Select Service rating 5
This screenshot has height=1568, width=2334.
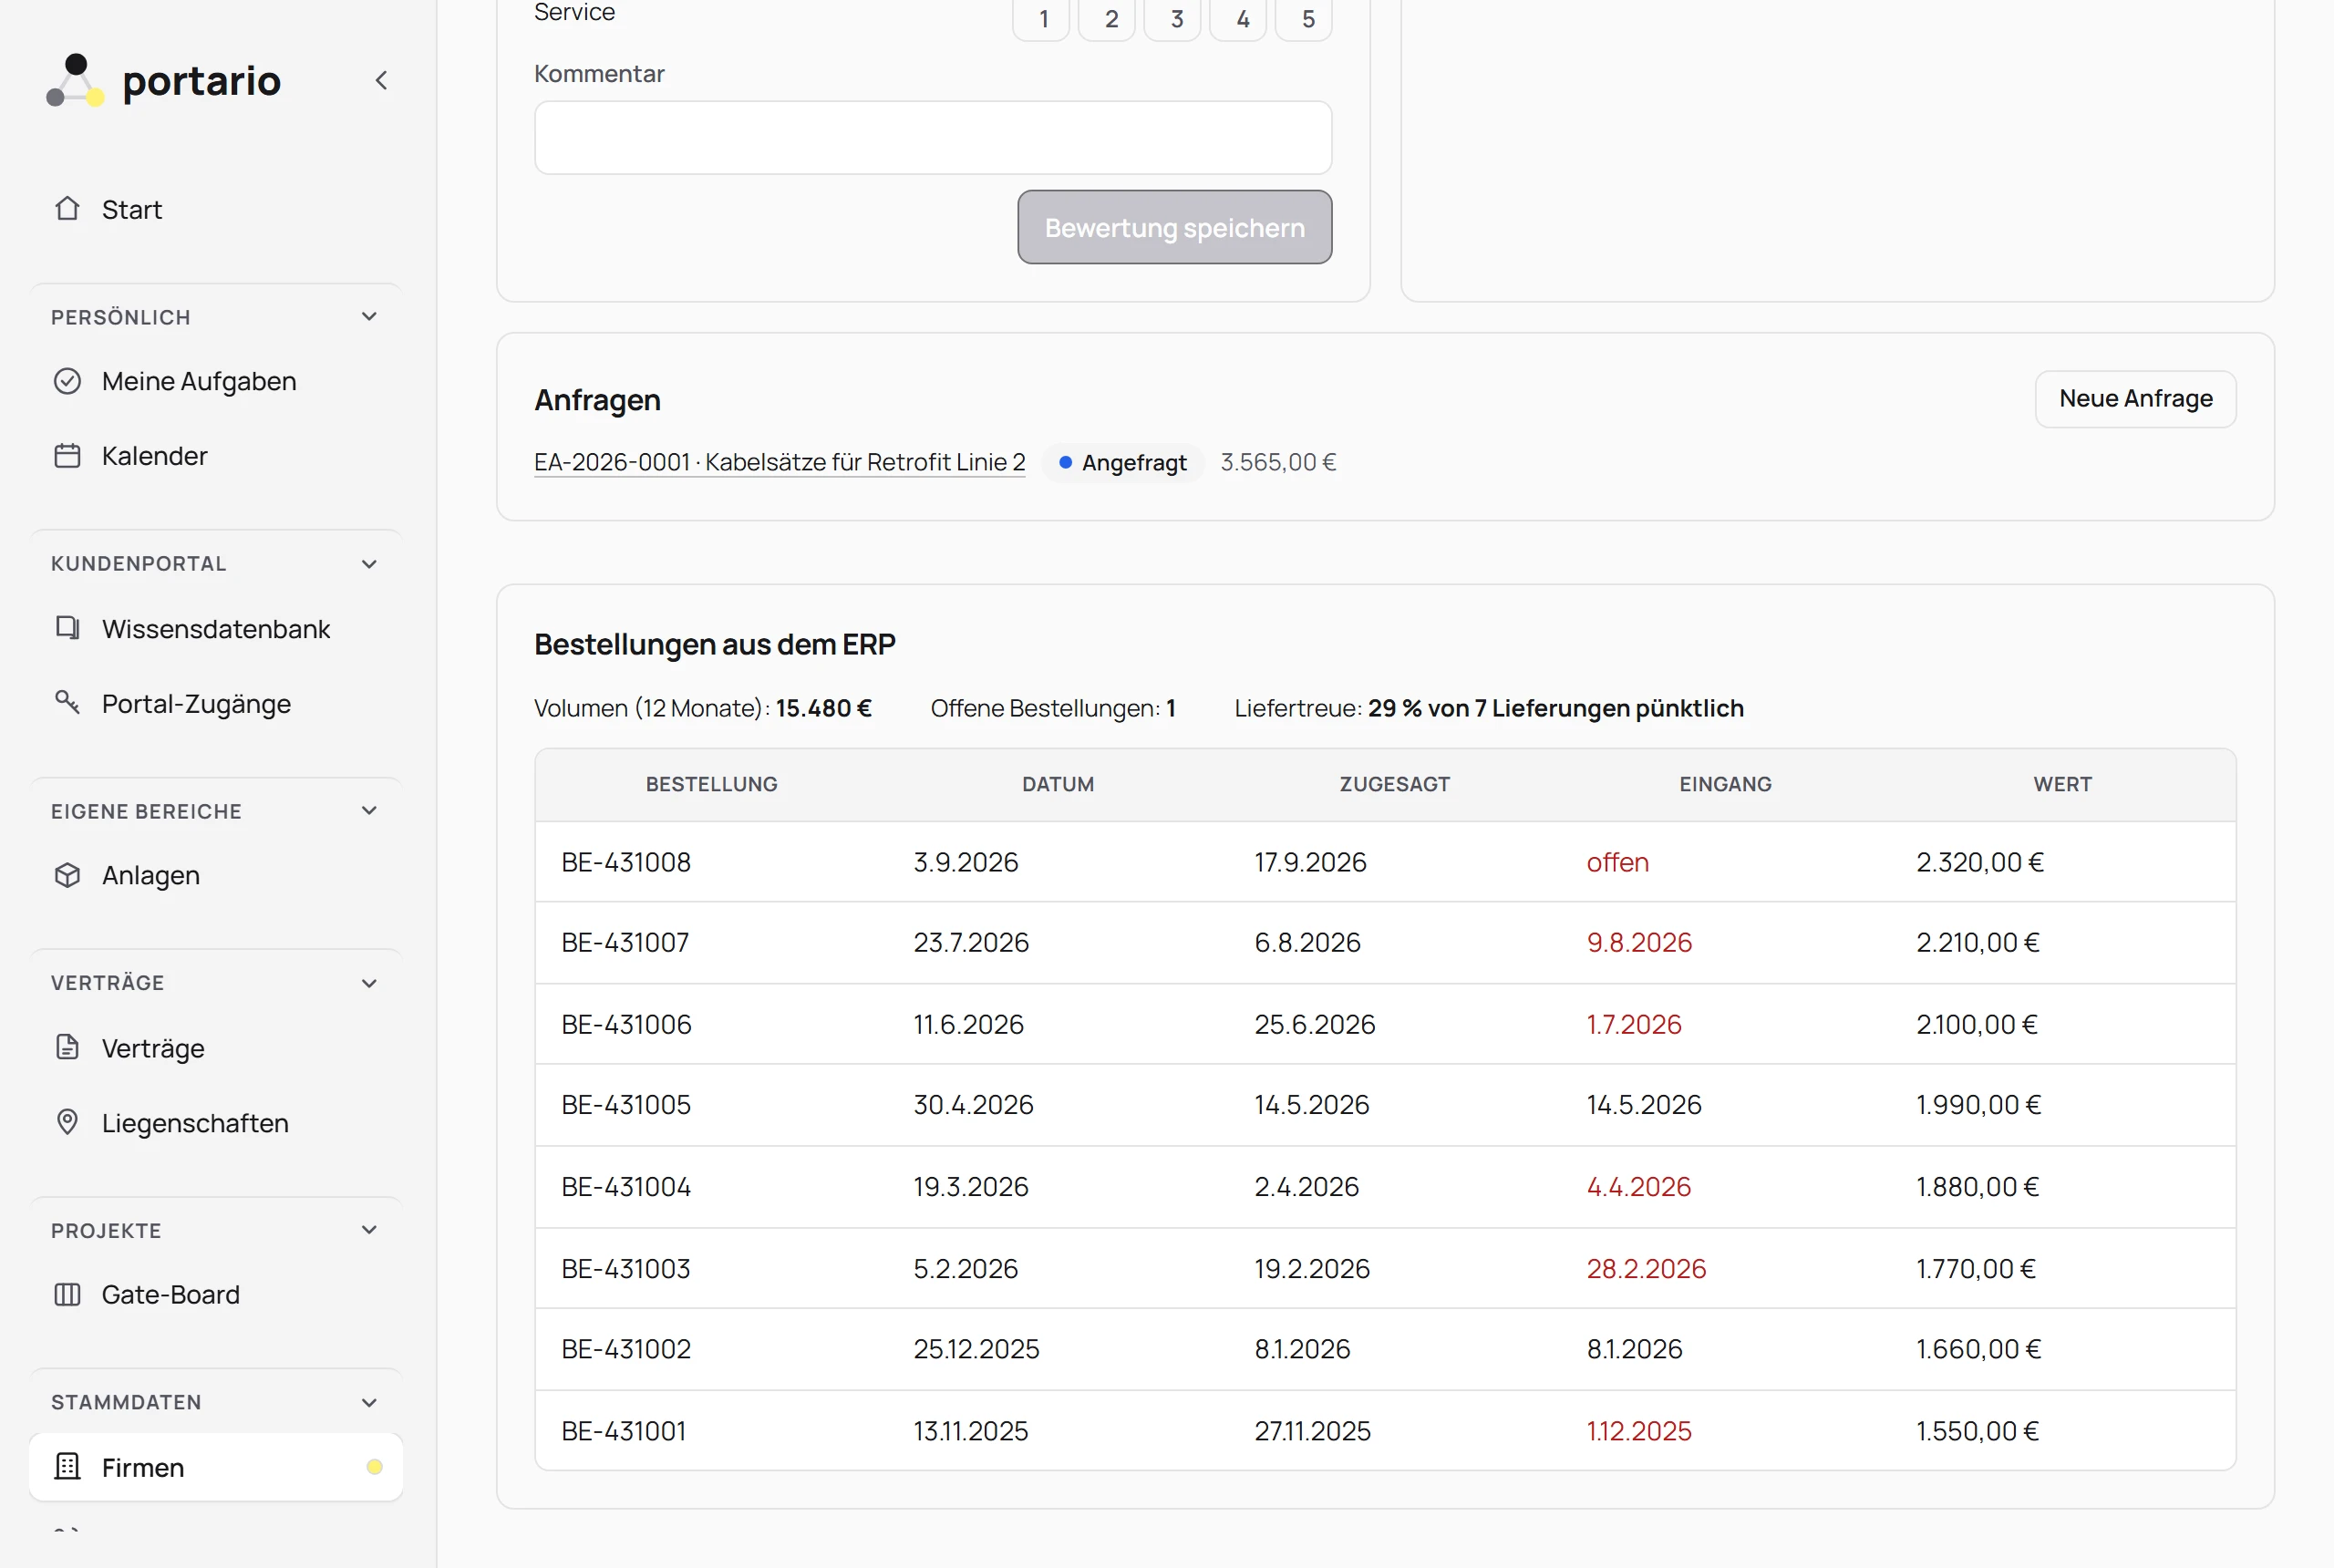tap(1305, 19)
